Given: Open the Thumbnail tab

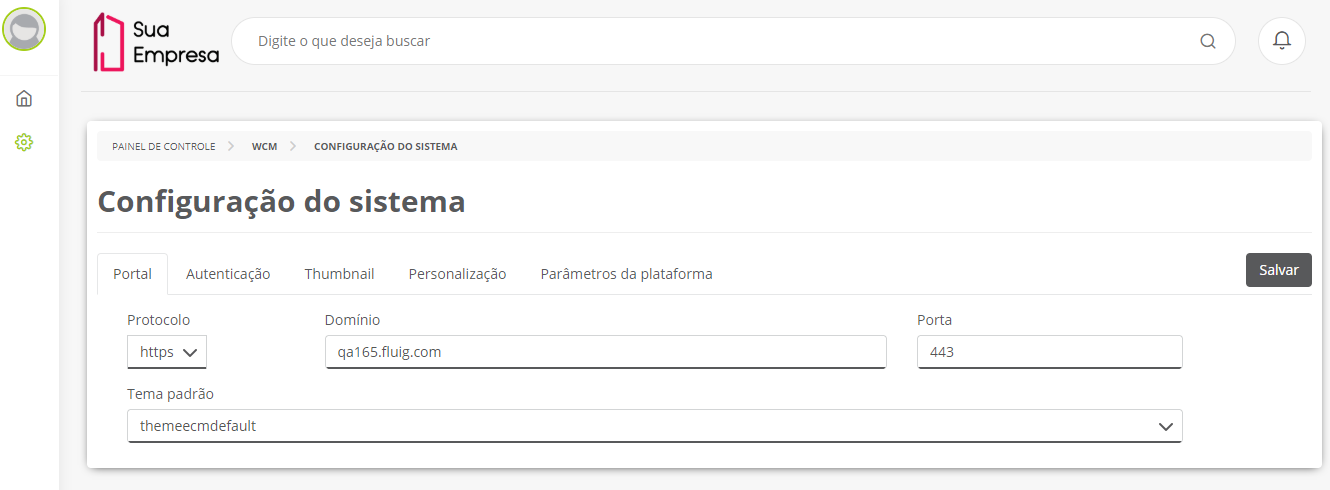Looking at the screenshot, I should [x=340, y=274].
